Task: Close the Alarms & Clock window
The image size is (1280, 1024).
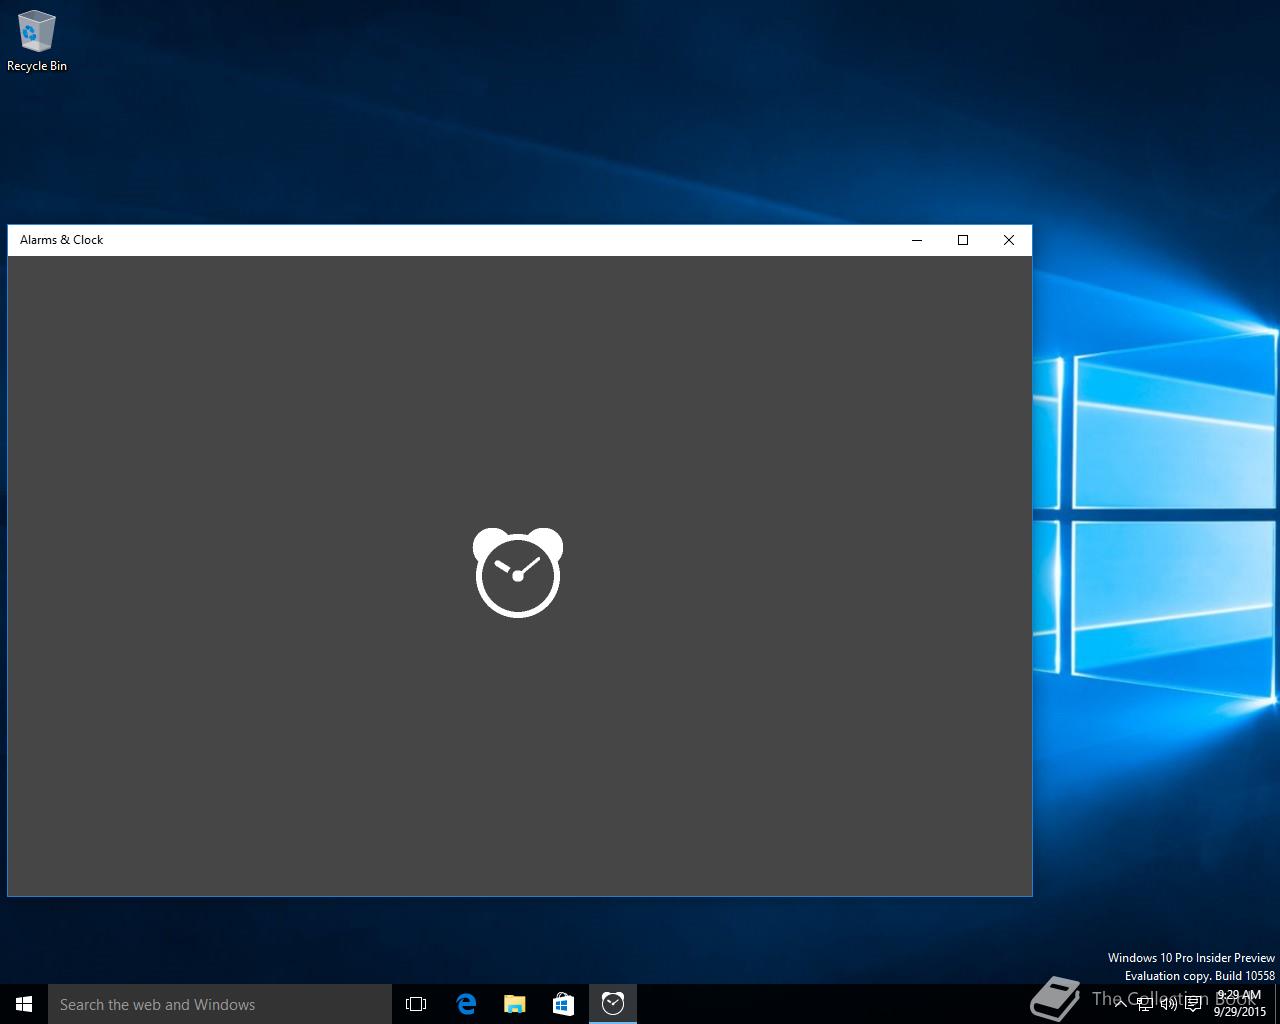Action: 1009,240
